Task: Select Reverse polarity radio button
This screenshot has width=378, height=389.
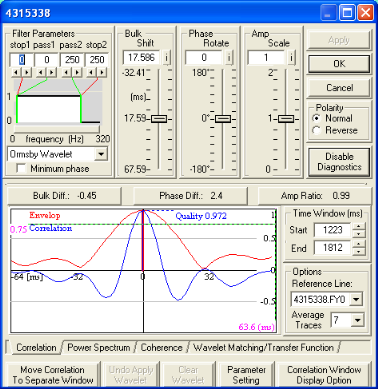Action: [317, 130]
